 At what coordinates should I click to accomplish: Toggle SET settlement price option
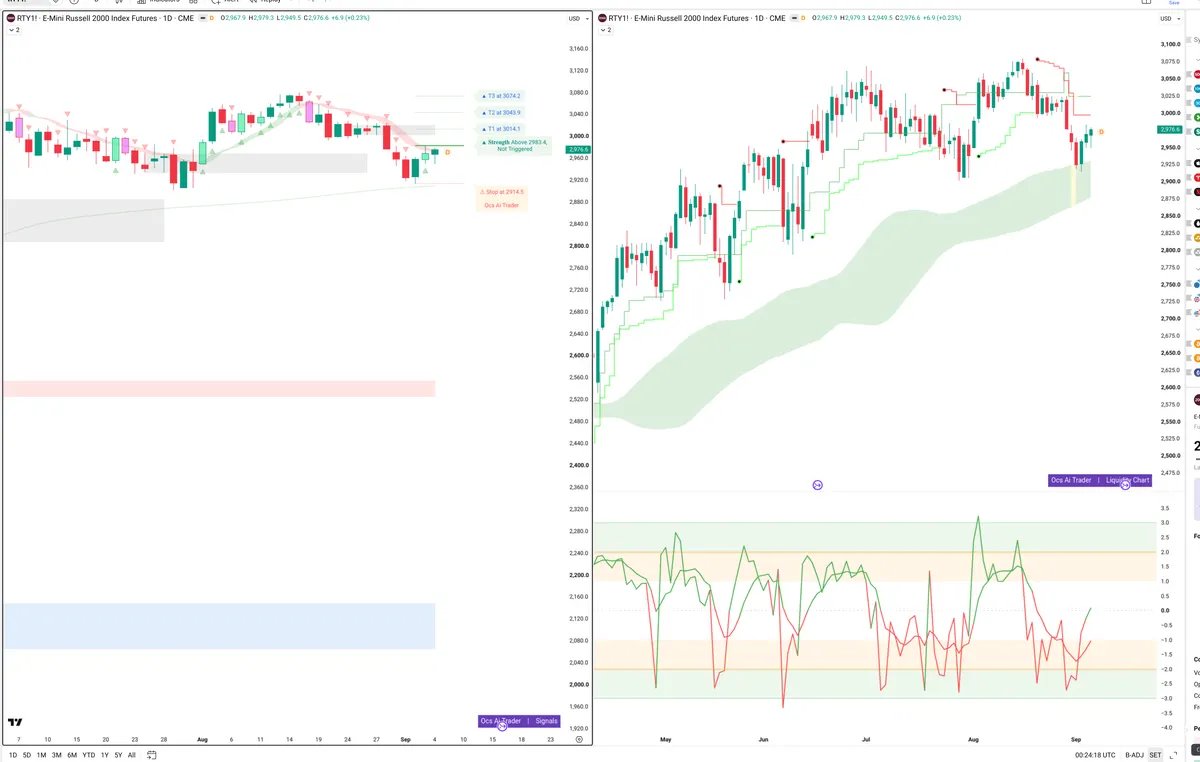[x=1155, y=755]
